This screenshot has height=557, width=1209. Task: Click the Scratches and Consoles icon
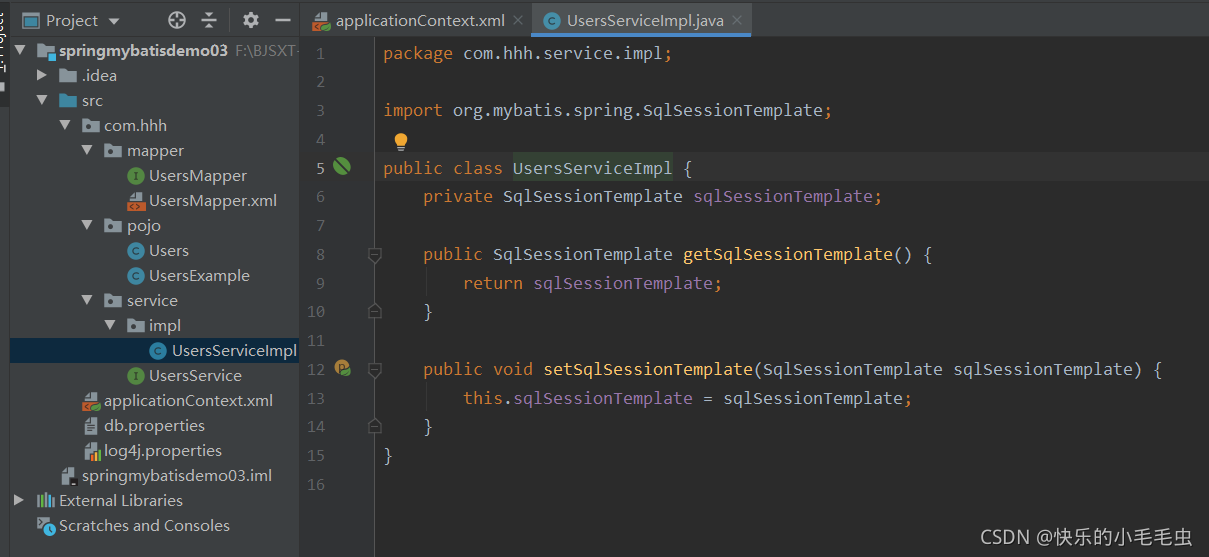point(46,525)
